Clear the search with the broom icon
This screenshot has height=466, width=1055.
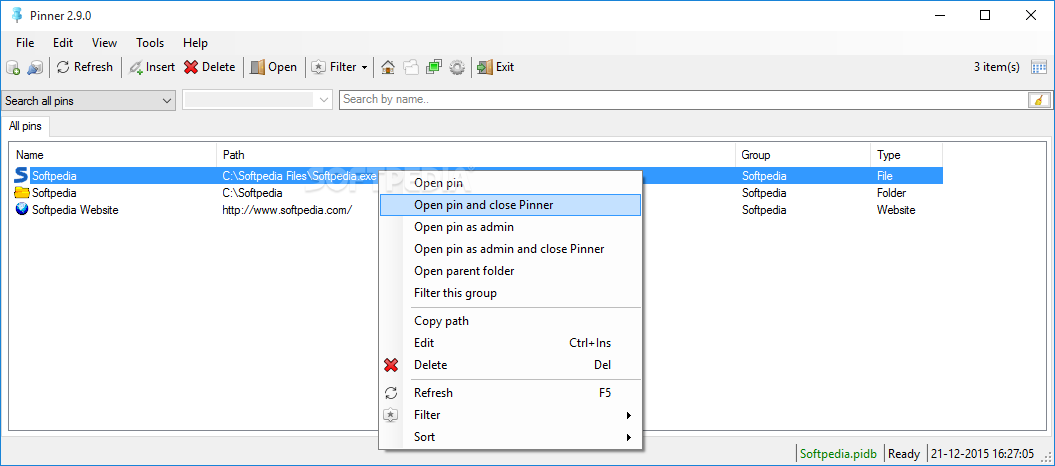1040,100
